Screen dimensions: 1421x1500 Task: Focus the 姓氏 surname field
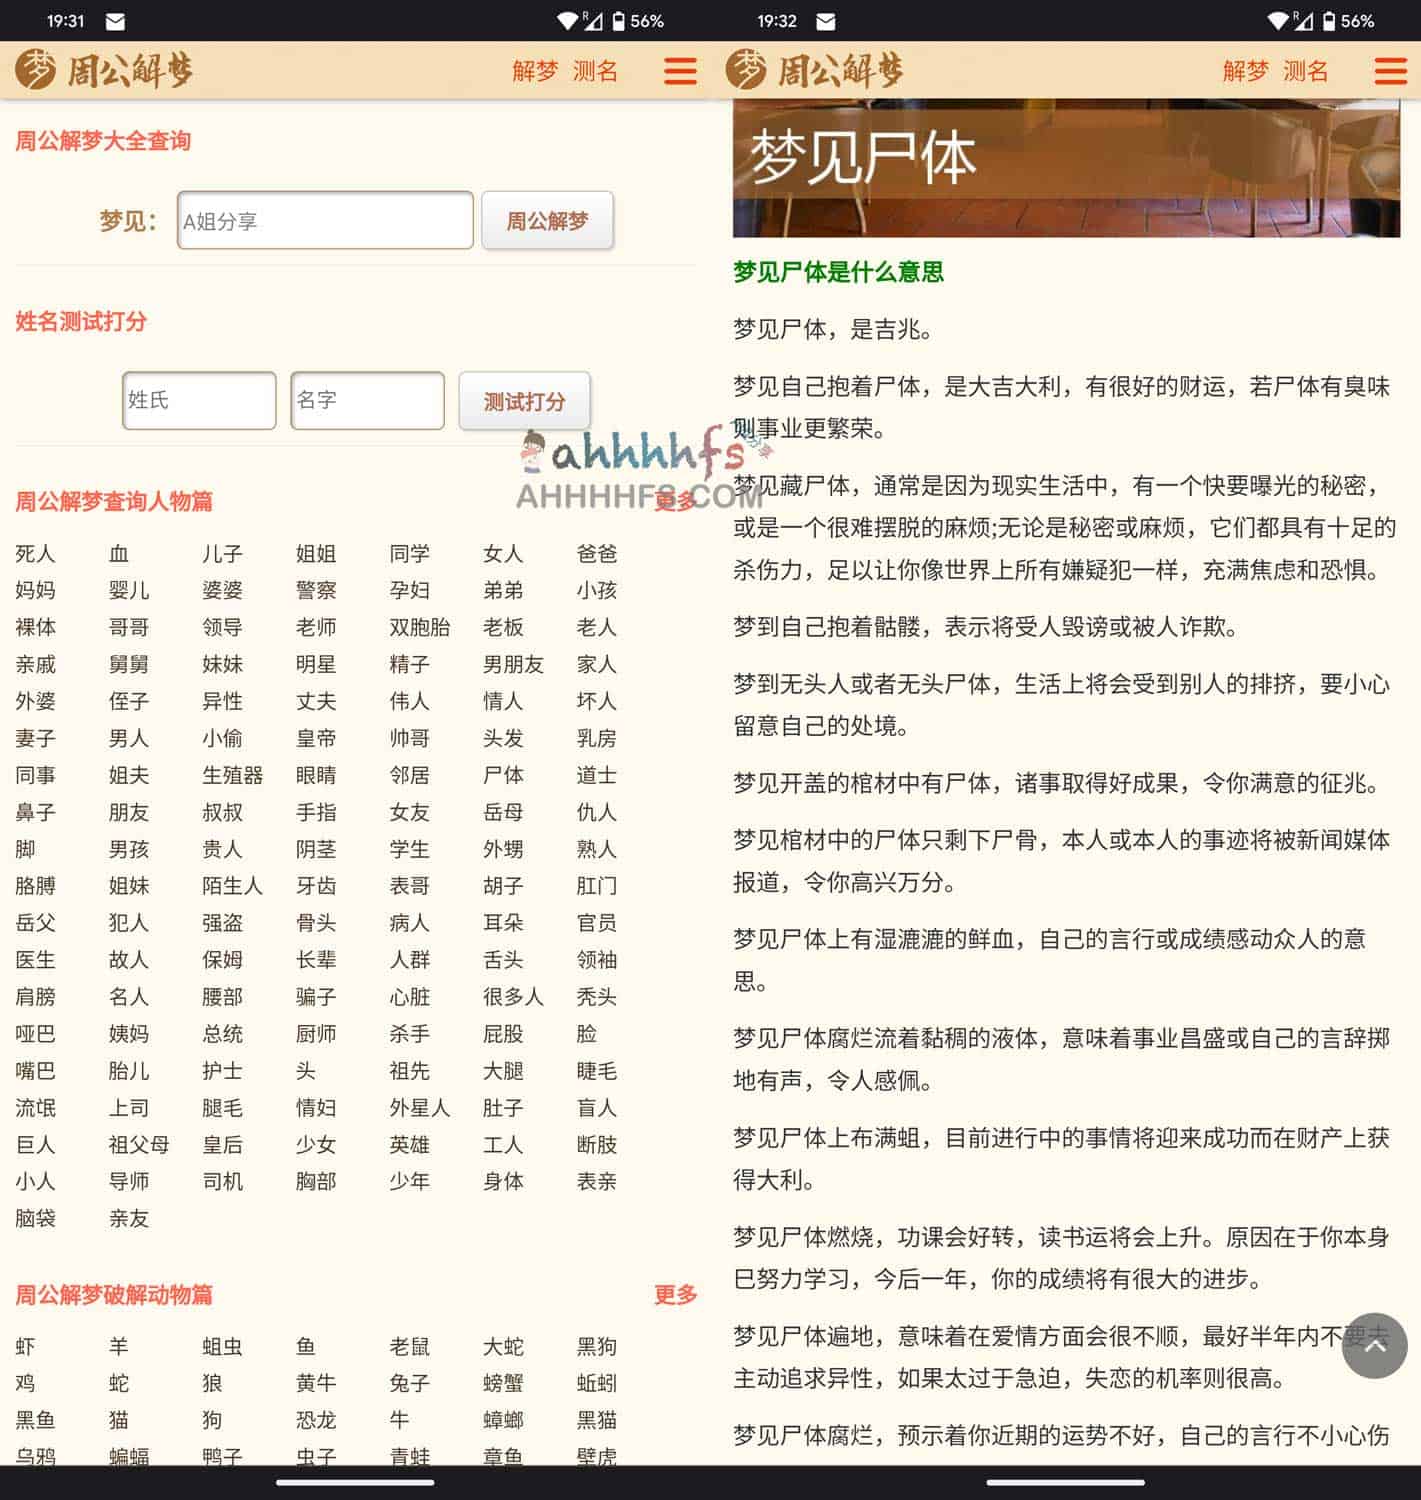pyautogui.click(x=199, y=401)
